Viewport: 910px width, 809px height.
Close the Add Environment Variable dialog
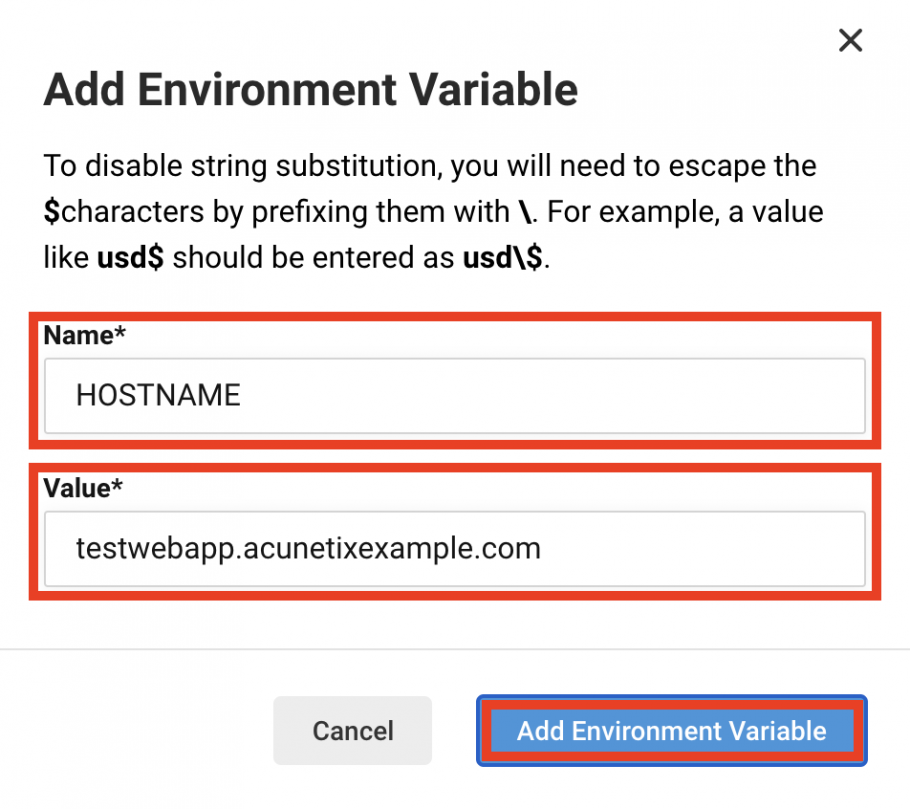point(850,41)
